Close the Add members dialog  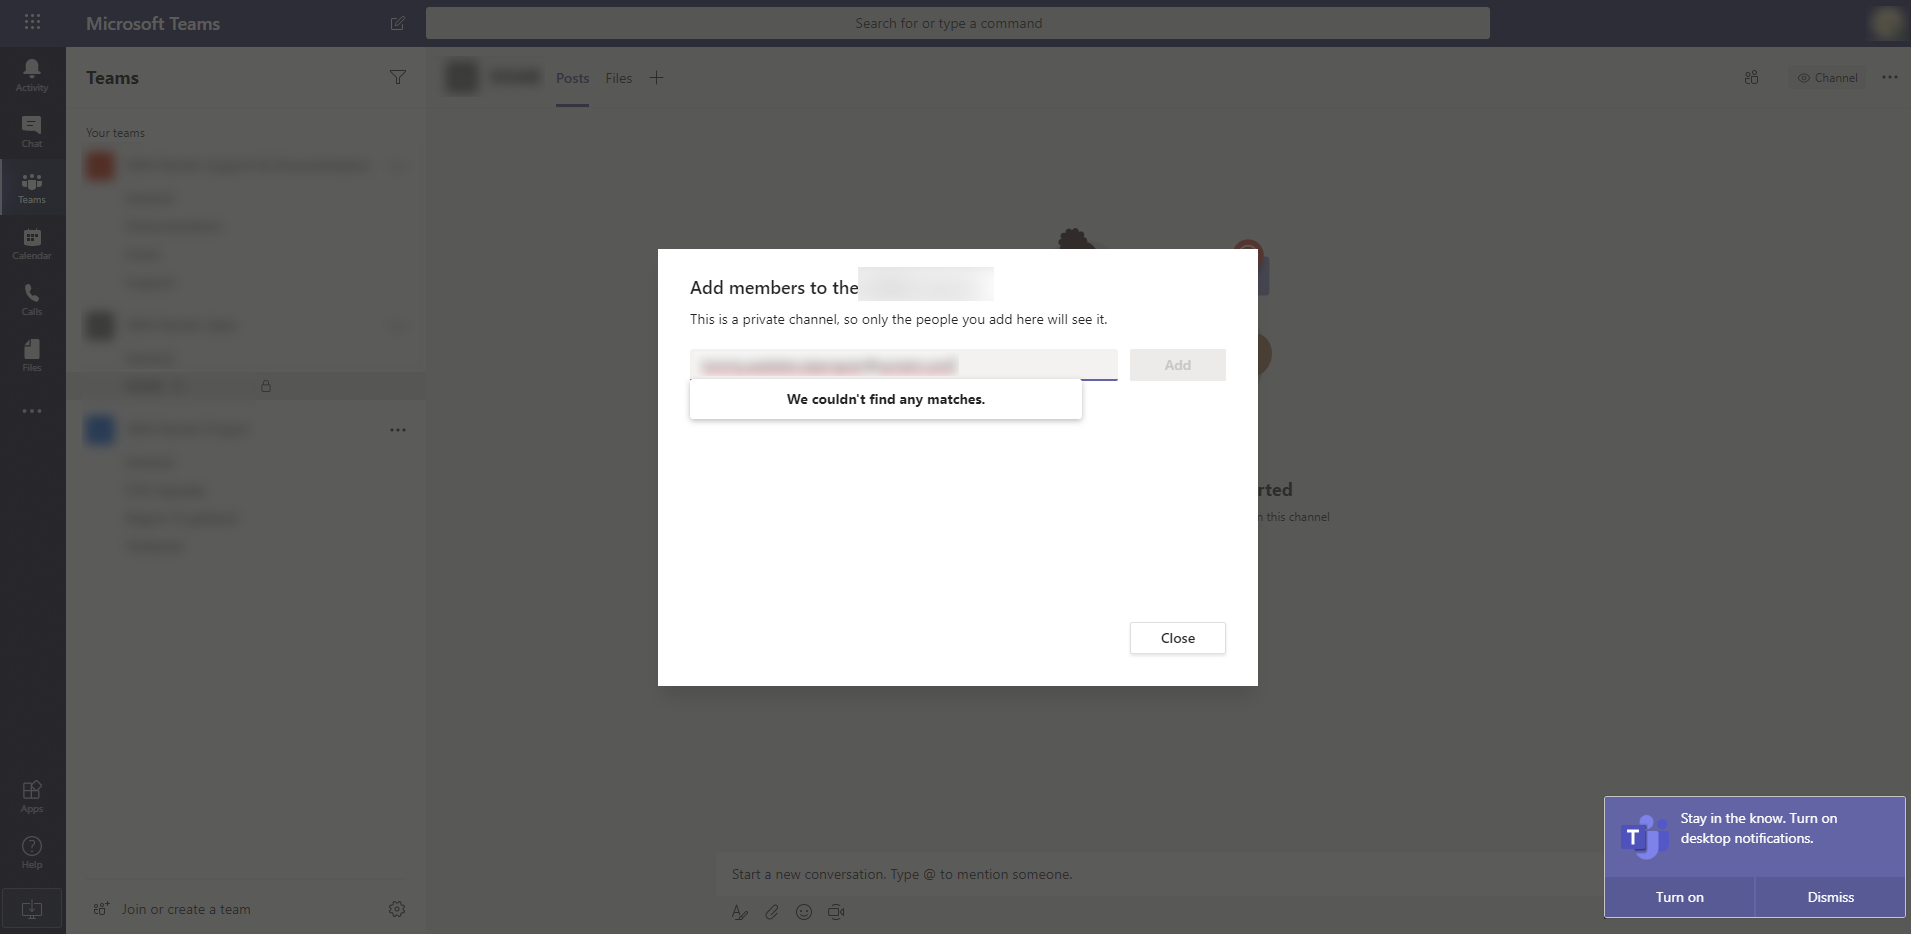(x=1178, y=638)
